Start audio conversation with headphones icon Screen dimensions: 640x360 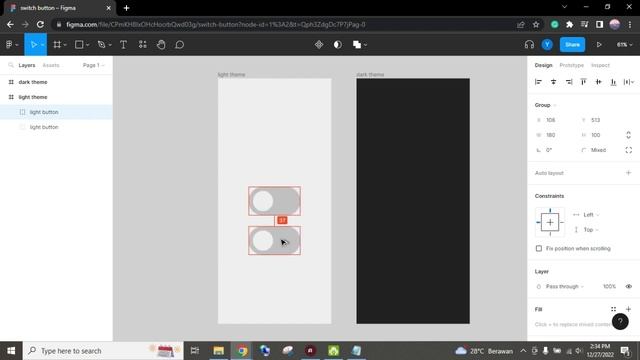tap(529, 44)
